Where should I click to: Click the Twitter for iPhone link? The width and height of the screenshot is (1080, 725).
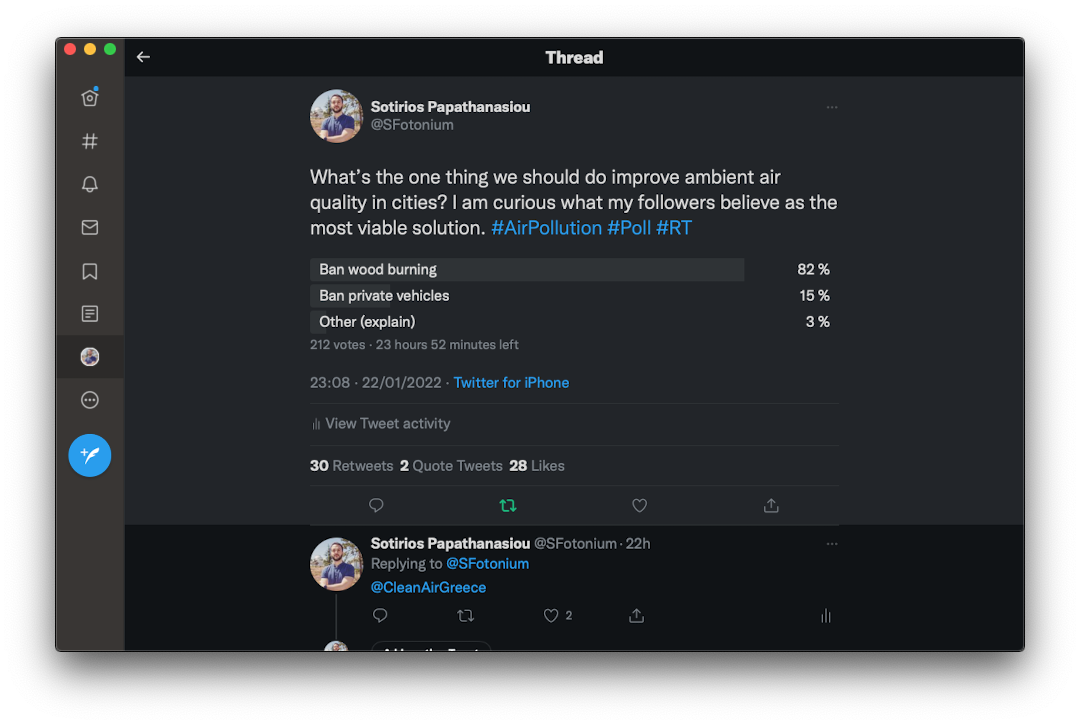511,383
